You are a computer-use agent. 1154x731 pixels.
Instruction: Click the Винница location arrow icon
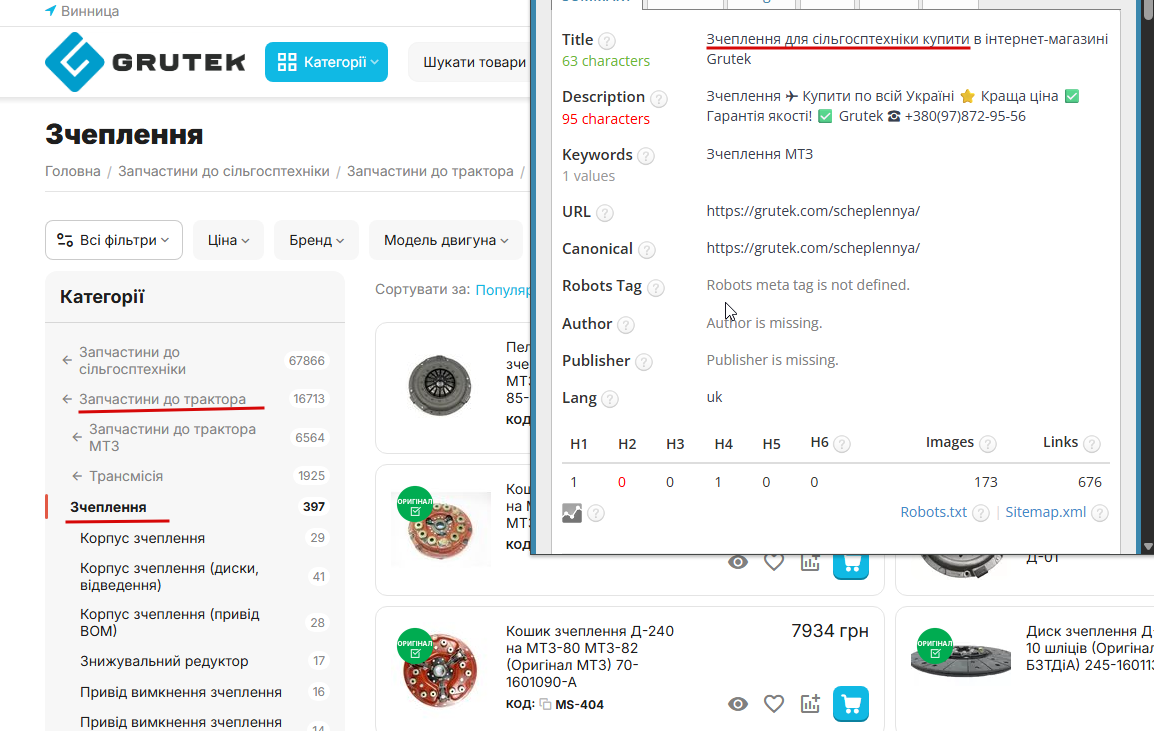(x=50, y=10)
